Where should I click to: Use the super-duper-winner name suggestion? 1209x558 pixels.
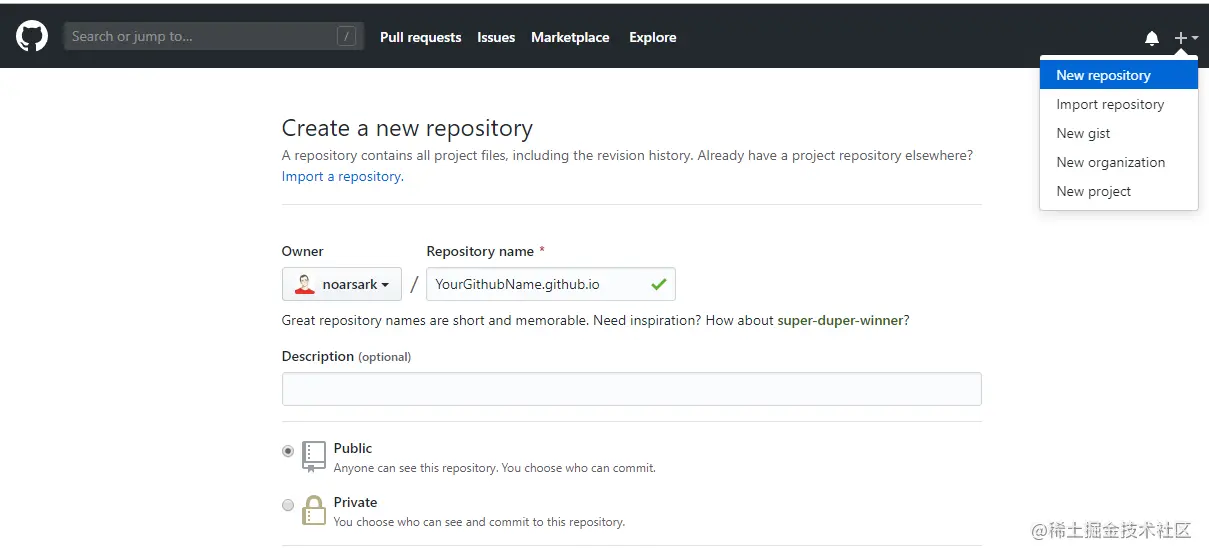(841, 320)
